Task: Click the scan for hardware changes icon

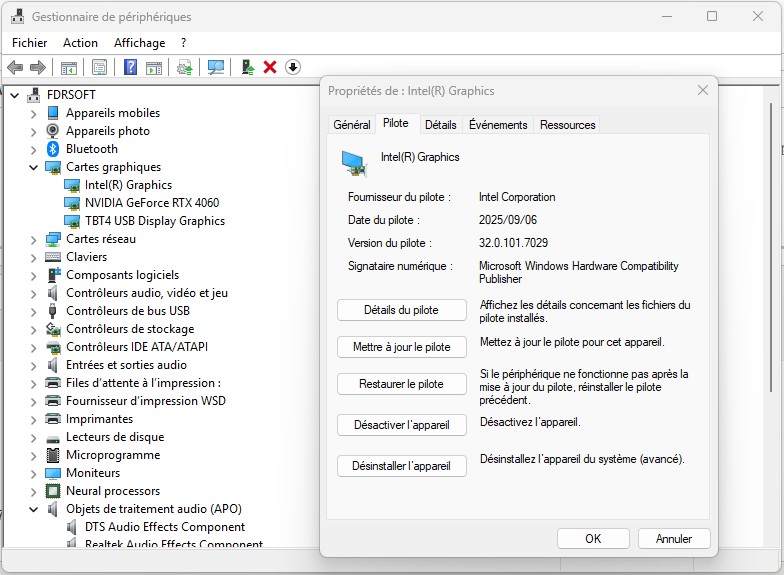Action: [215, 67]
